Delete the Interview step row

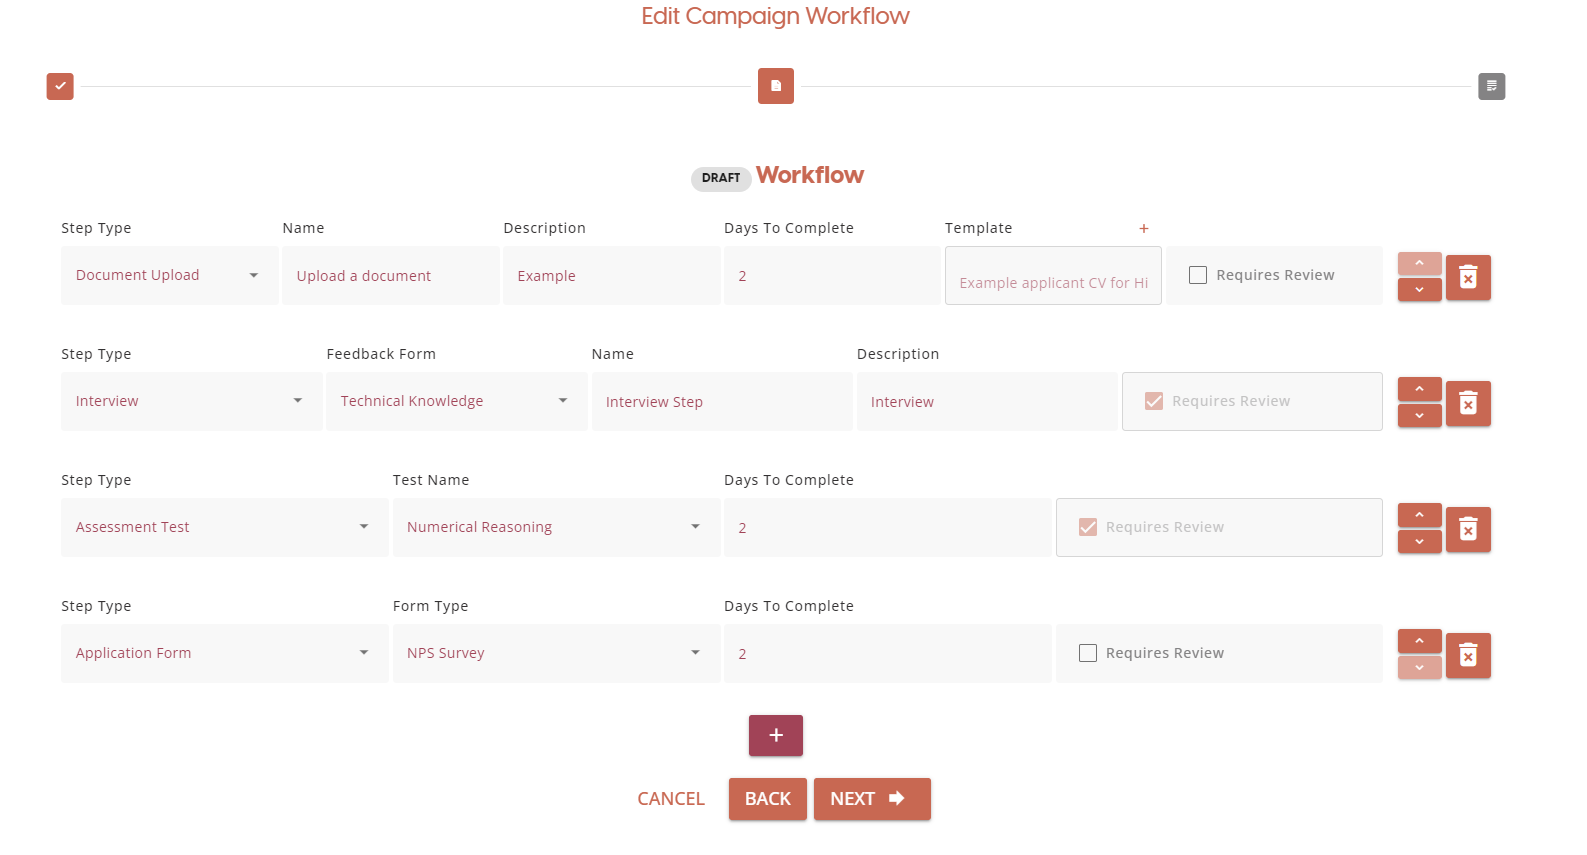1468,403
